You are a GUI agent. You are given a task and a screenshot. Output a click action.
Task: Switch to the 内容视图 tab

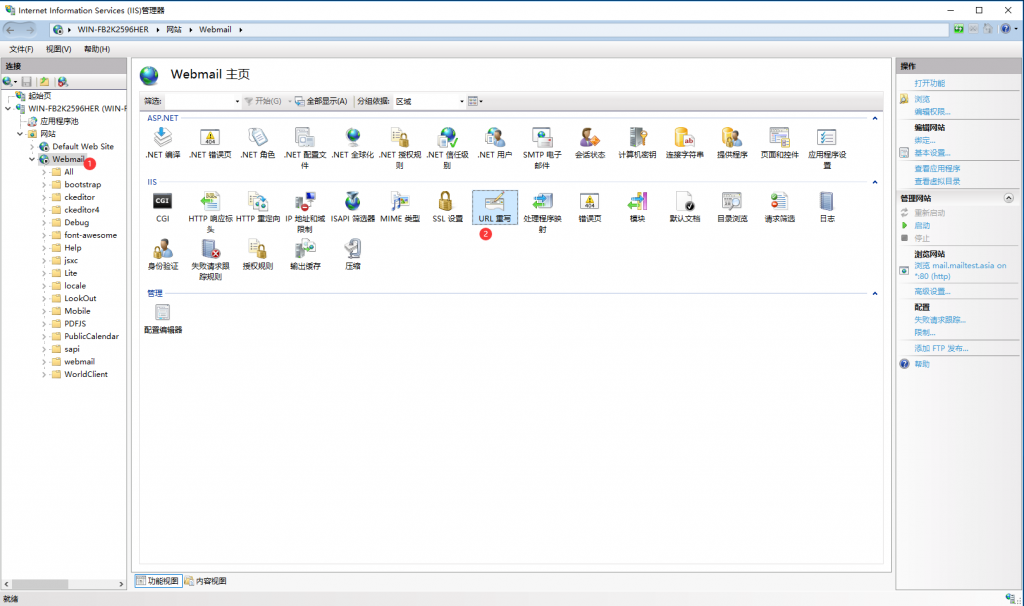[x=206, y=581]
